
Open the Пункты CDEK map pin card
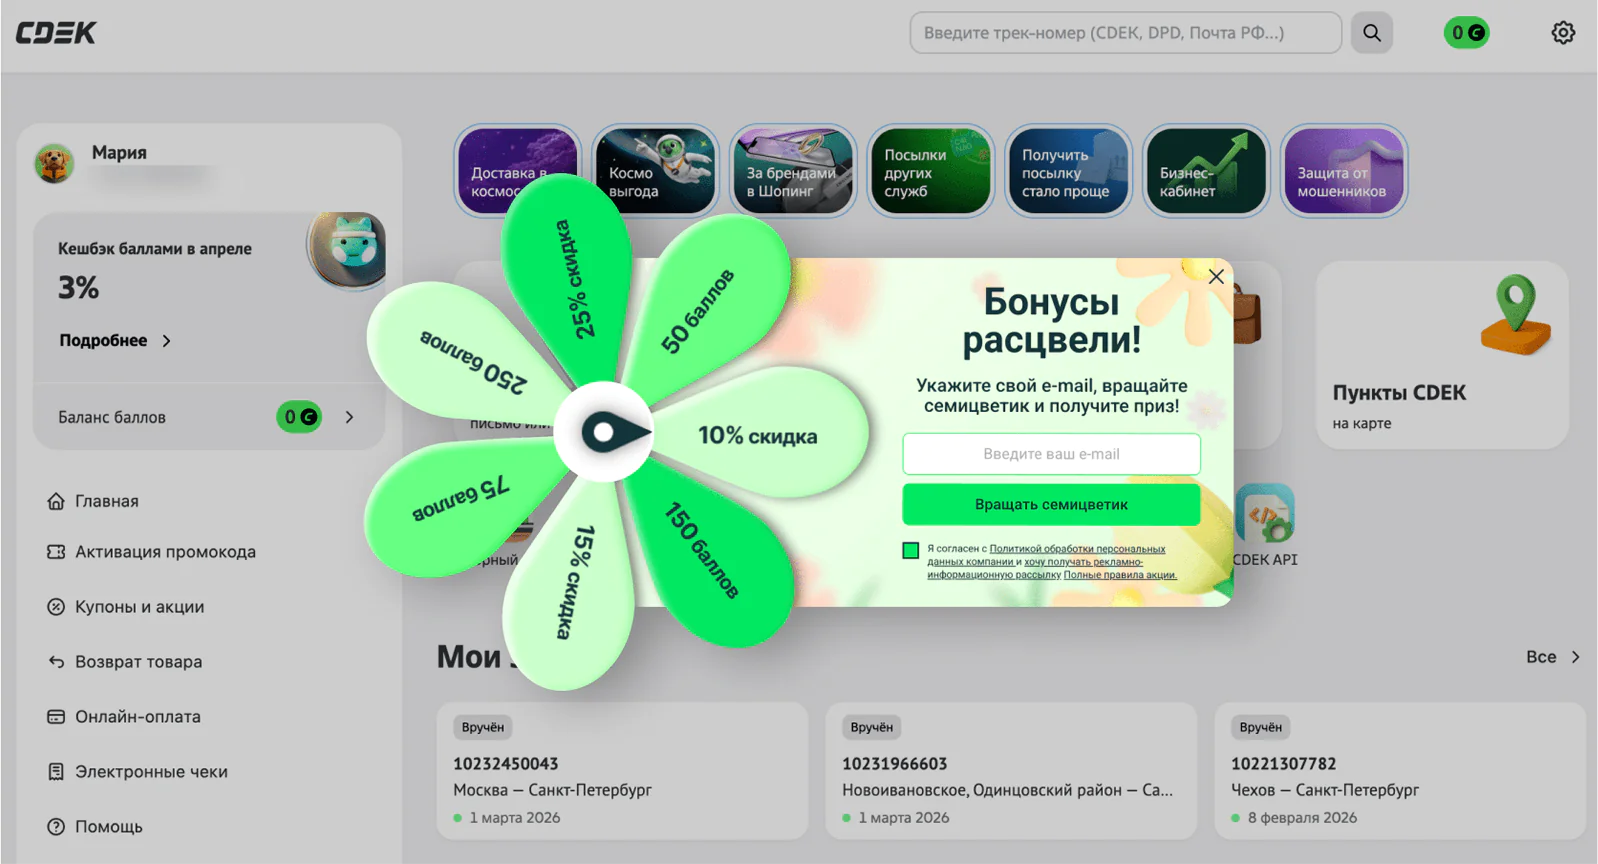click(x=1441, y=355)
